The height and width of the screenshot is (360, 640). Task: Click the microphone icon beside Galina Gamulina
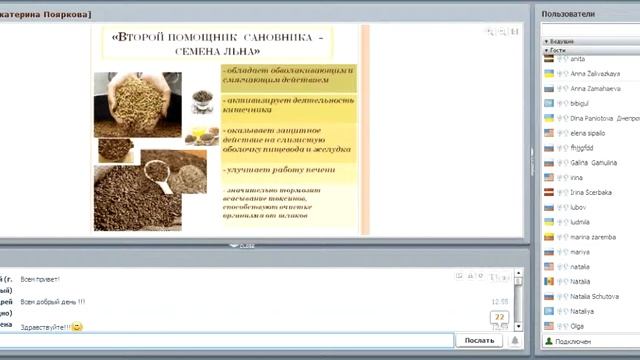click(560, 163)
